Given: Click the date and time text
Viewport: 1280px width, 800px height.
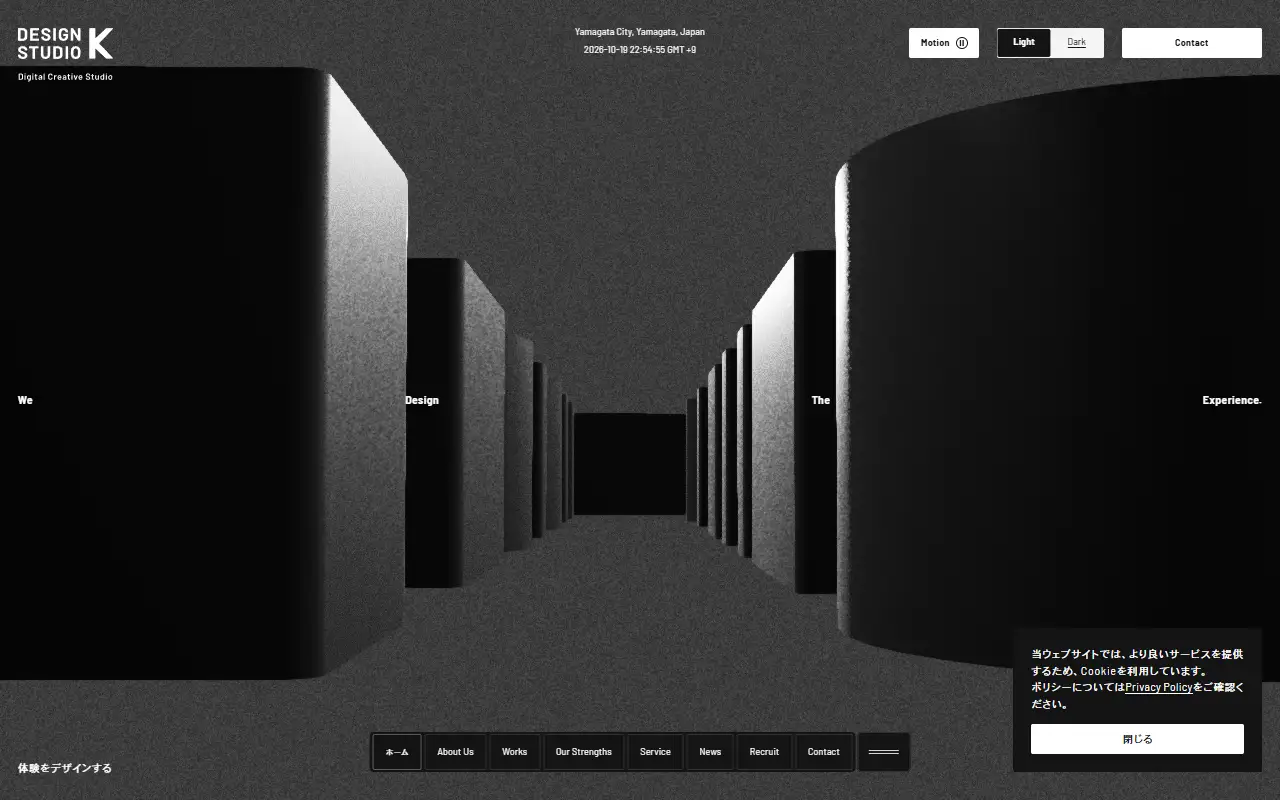Looking at the screenshot, I should point(640,50).
